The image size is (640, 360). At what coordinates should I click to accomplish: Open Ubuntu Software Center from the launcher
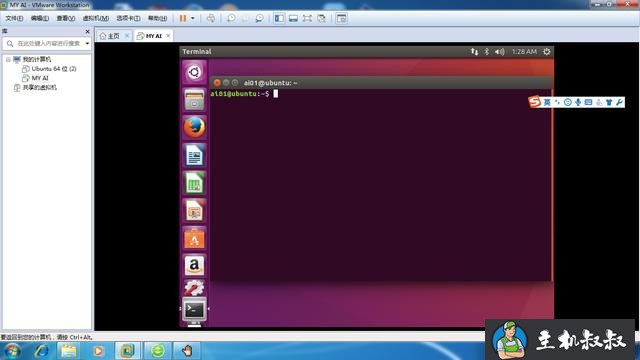pyautogui.click(x=194, y=238)
